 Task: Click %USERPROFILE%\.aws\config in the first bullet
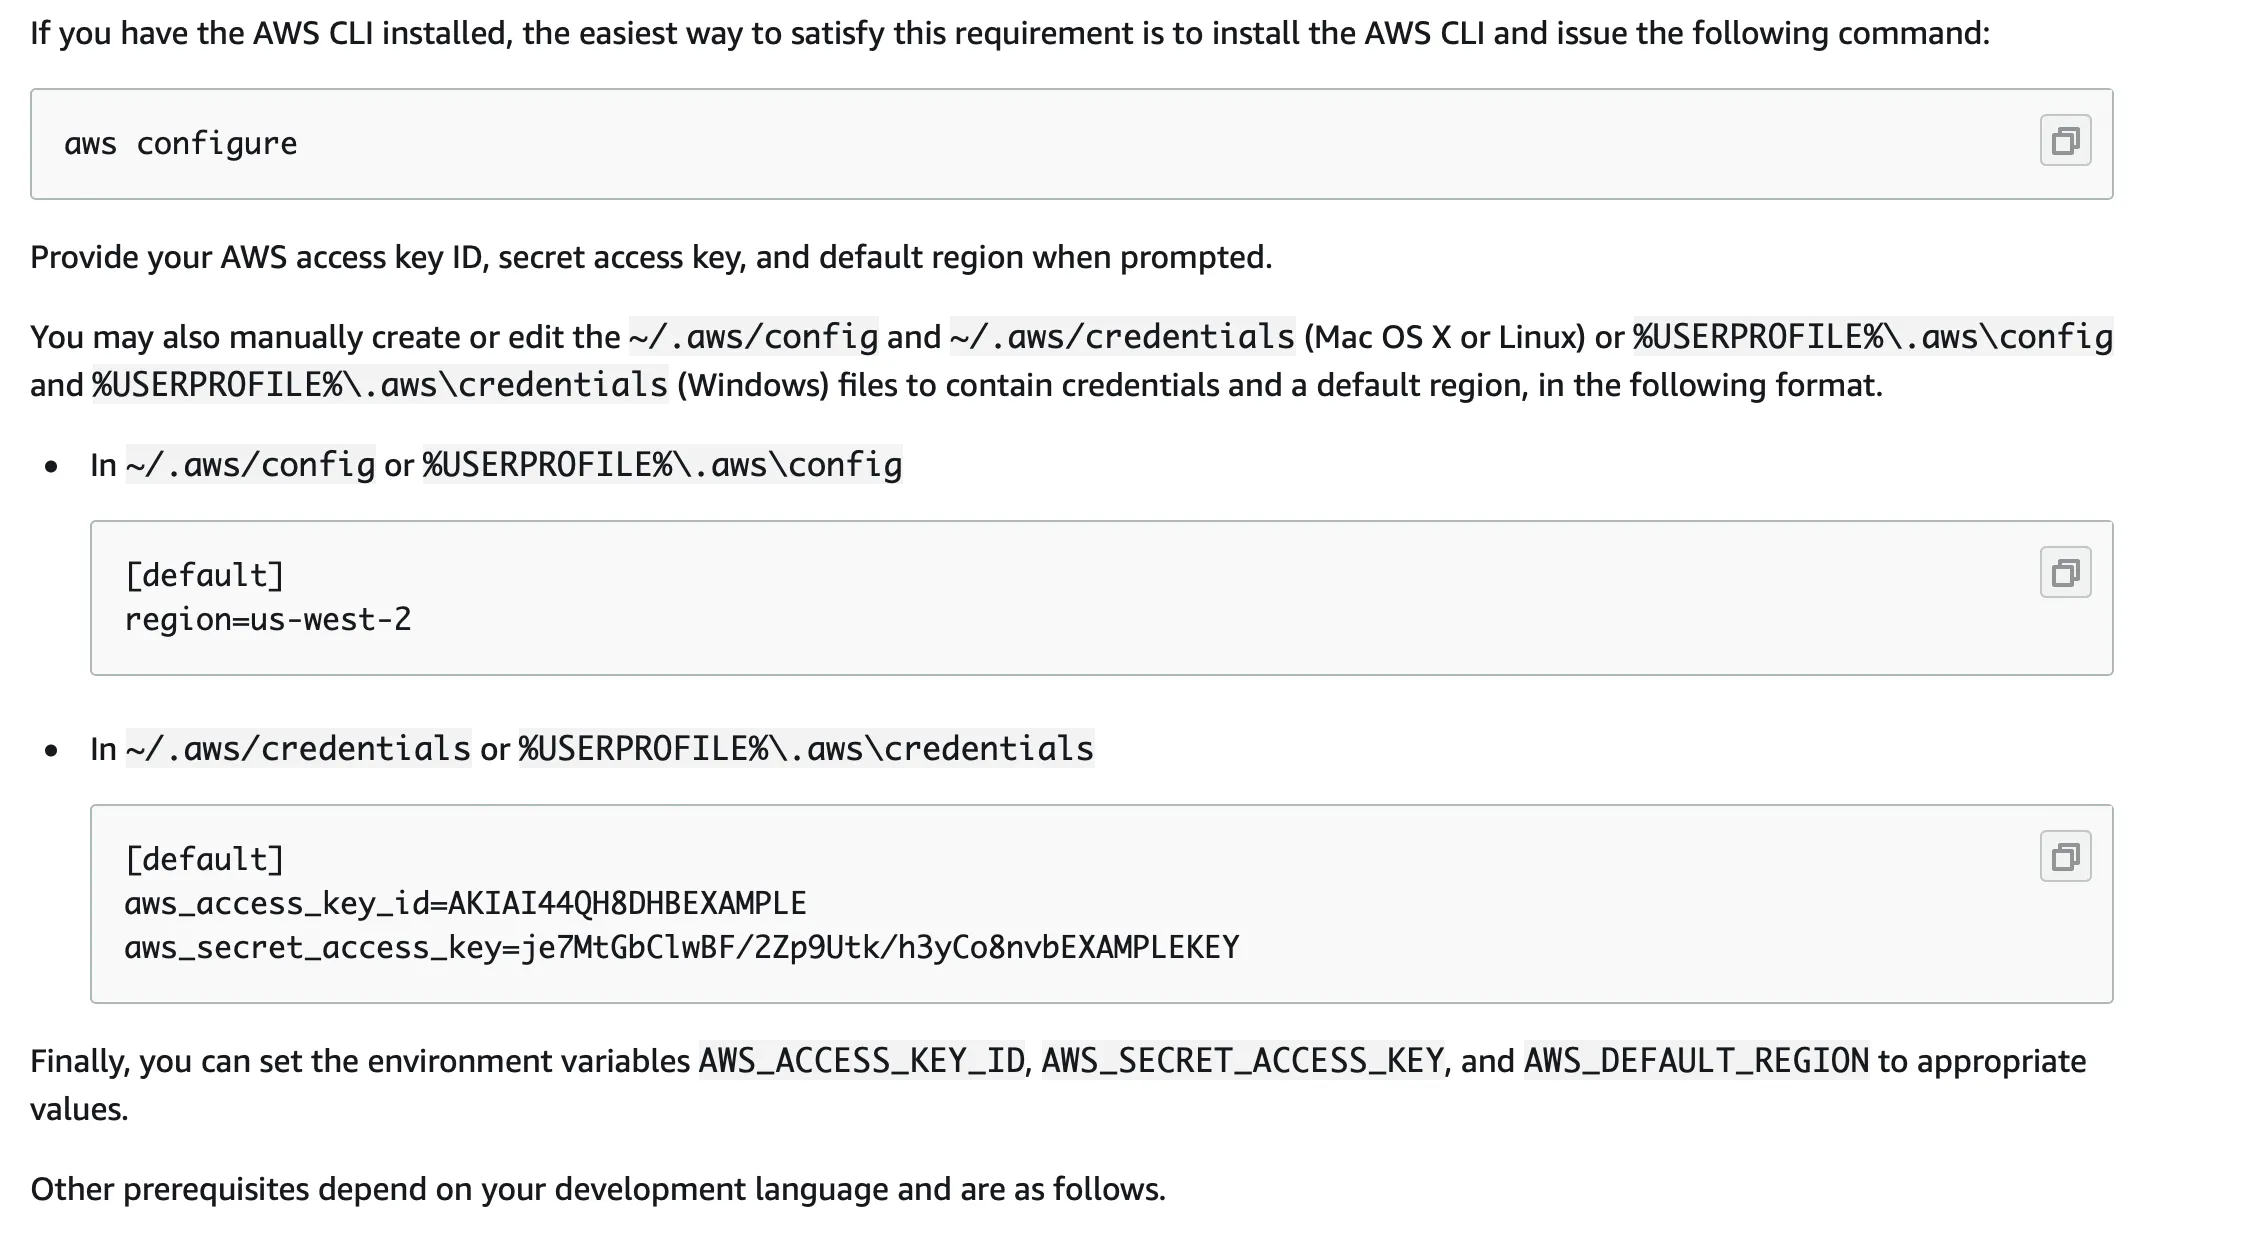coord(662,465)
